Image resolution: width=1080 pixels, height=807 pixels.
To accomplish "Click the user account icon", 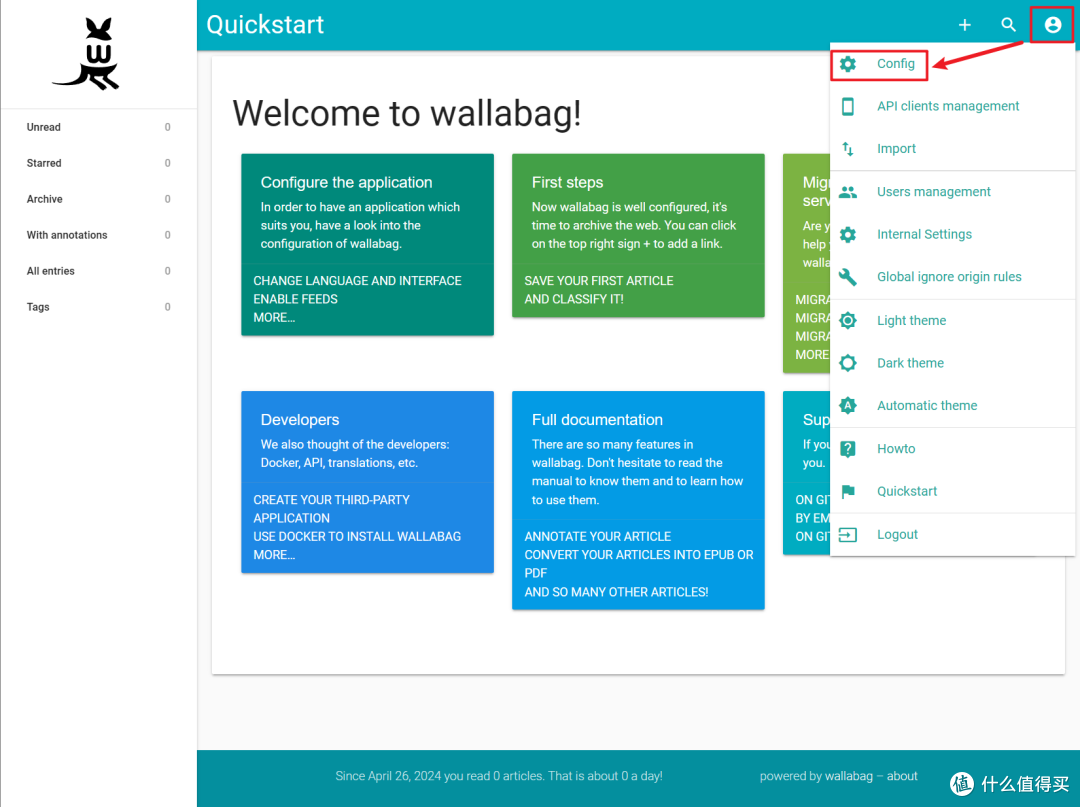I will (1052, 25).
